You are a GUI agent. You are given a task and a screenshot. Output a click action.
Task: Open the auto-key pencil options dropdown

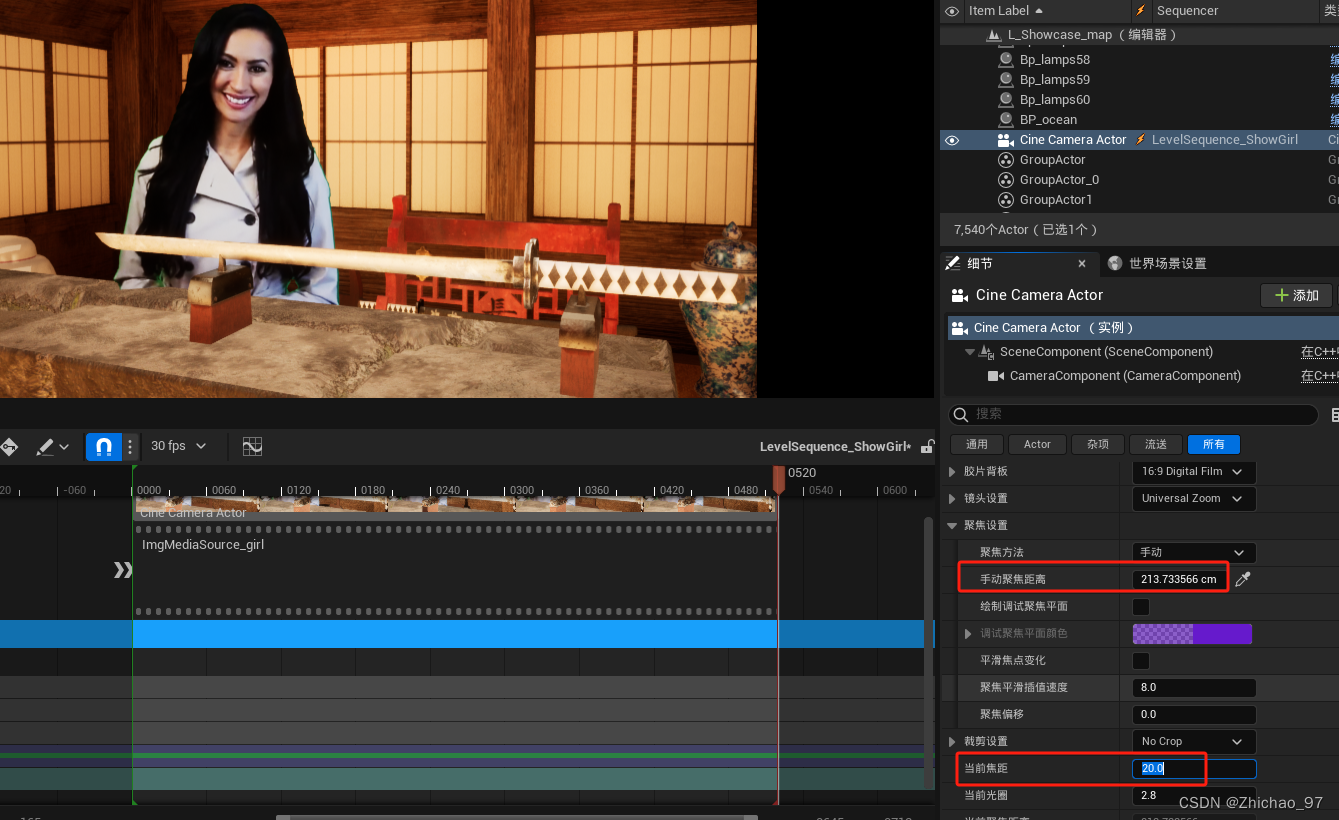tap(53, 447)
